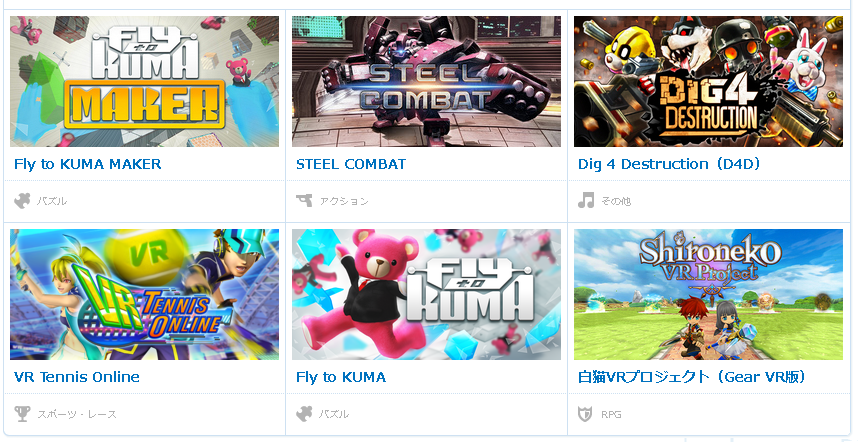Image resolution: width=858 pixels, height=442 pixels.
Task: Click the trophy icon under VR Tennis Online
Action: point(22,414)
